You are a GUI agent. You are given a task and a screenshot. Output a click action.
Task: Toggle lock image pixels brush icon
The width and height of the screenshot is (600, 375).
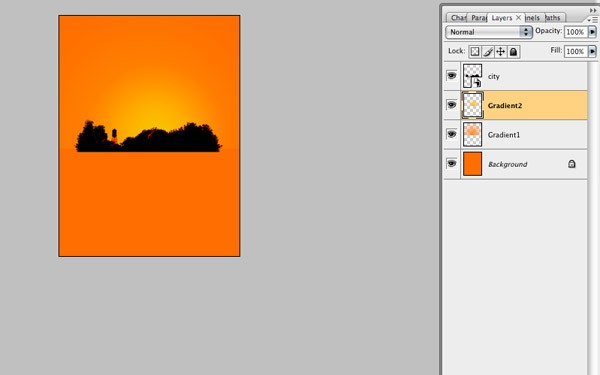488,52
